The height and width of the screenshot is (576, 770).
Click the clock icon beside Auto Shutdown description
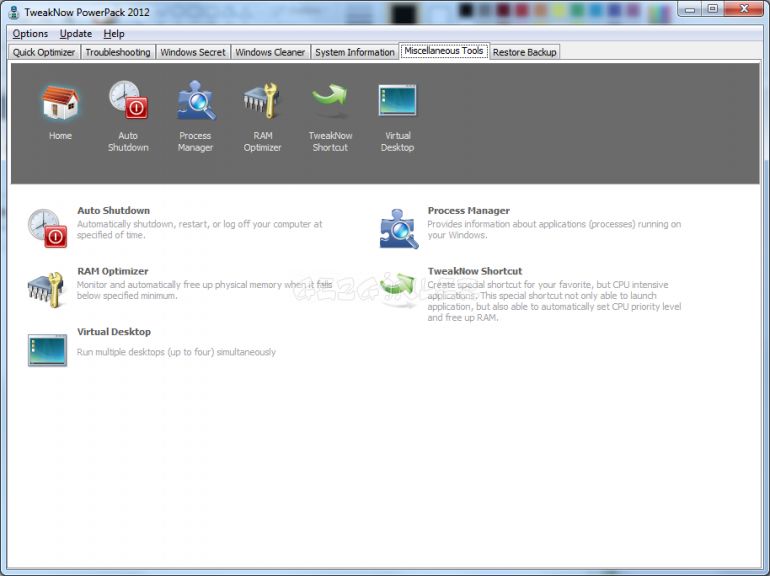coord(47,228)
